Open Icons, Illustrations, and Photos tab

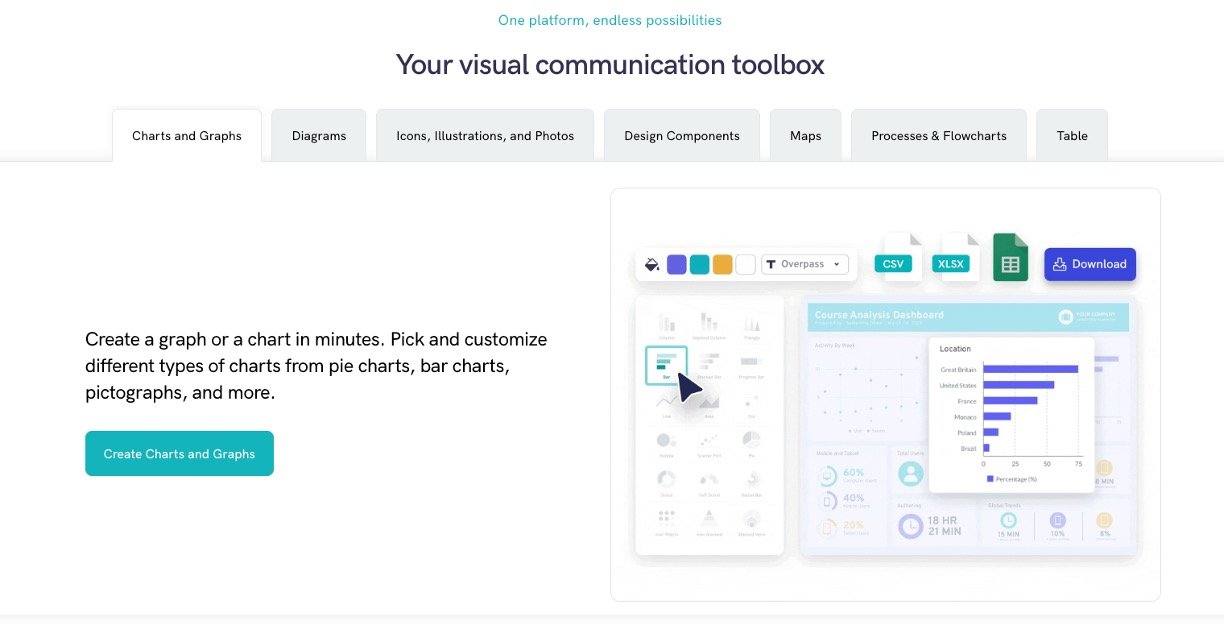click(x=485, y=136)
